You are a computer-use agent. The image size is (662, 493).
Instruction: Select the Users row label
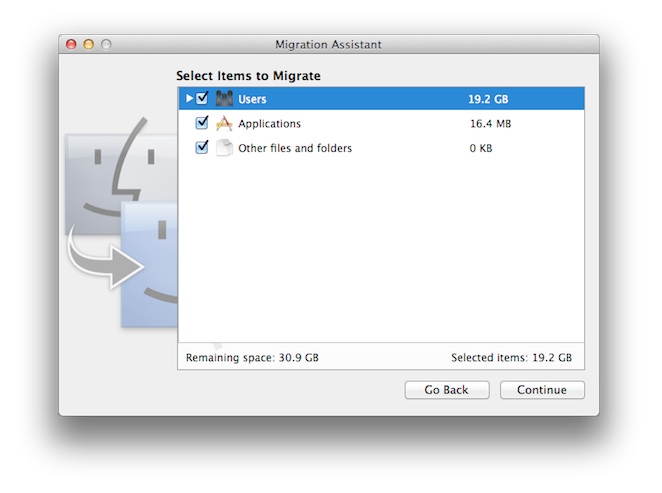(252, 99)
